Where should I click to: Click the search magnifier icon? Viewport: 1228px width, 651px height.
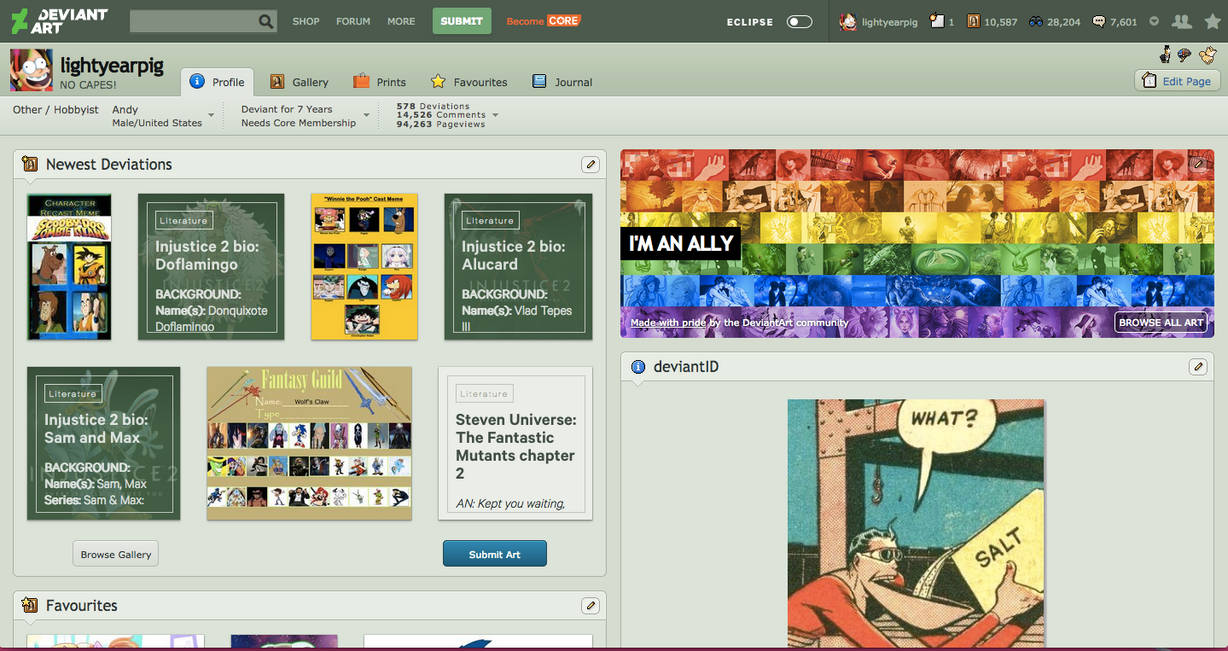pyautogui.click(x=266, y=21)
